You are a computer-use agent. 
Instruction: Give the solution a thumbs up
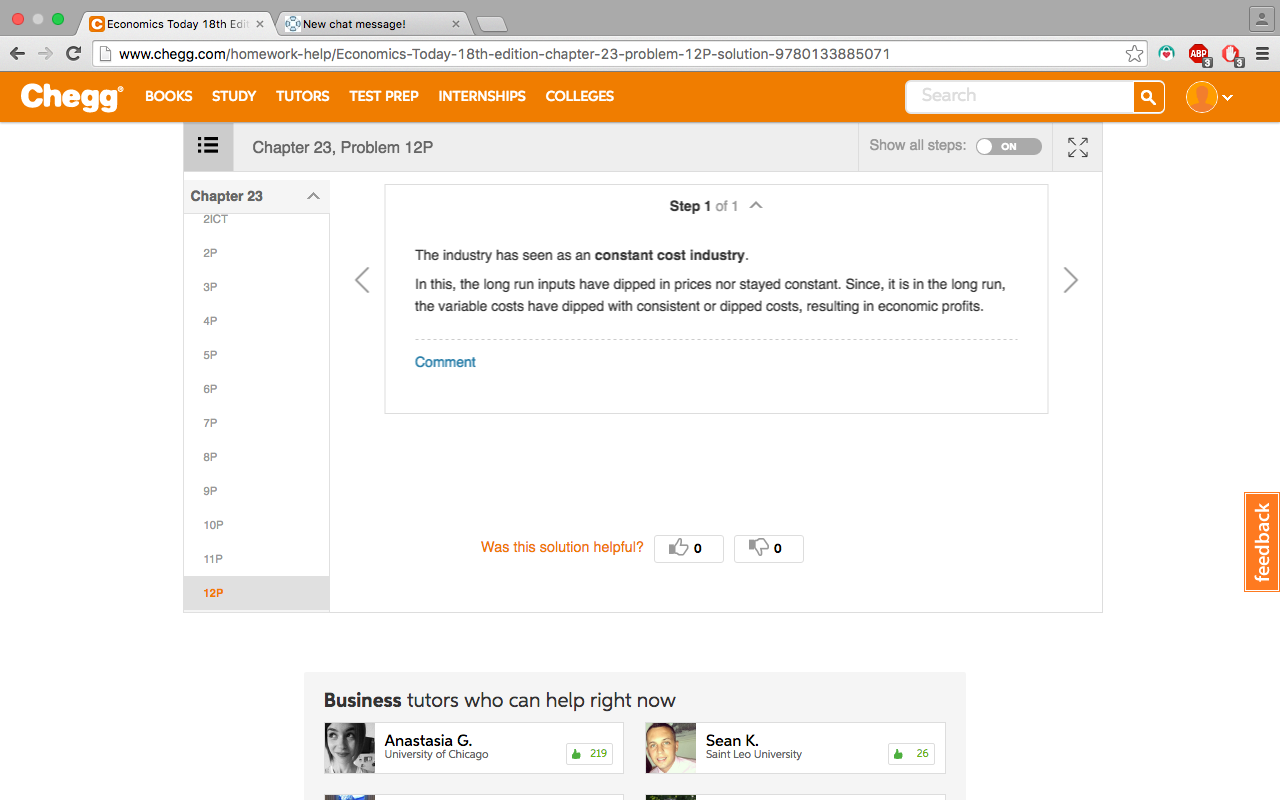(688, 548)
